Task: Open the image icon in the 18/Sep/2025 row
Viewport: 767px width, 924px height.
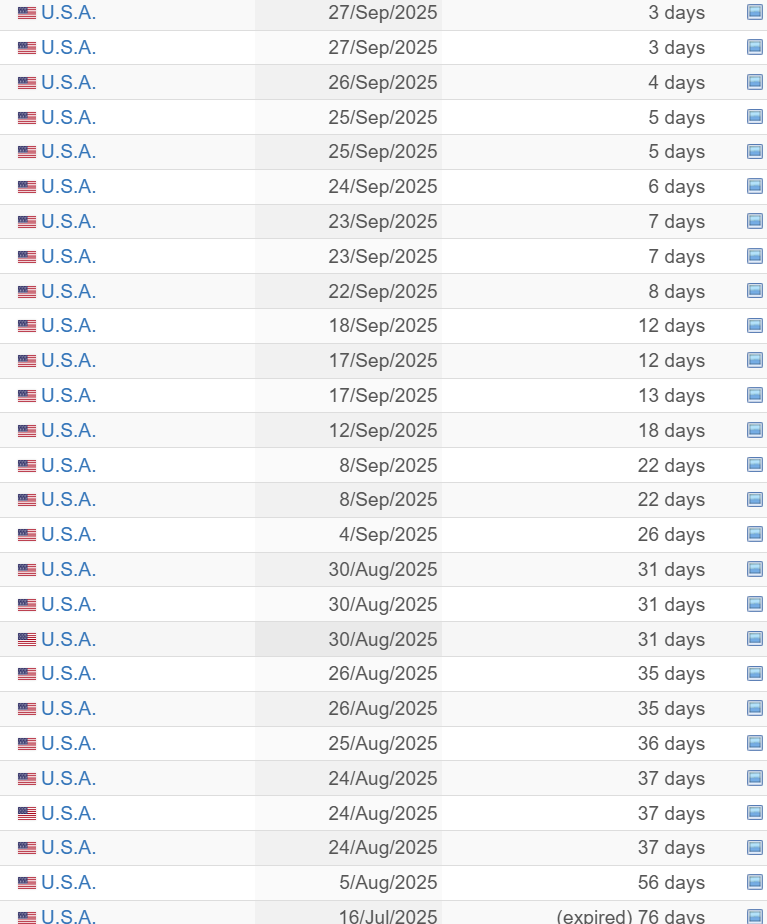Action: click(755, 325)
